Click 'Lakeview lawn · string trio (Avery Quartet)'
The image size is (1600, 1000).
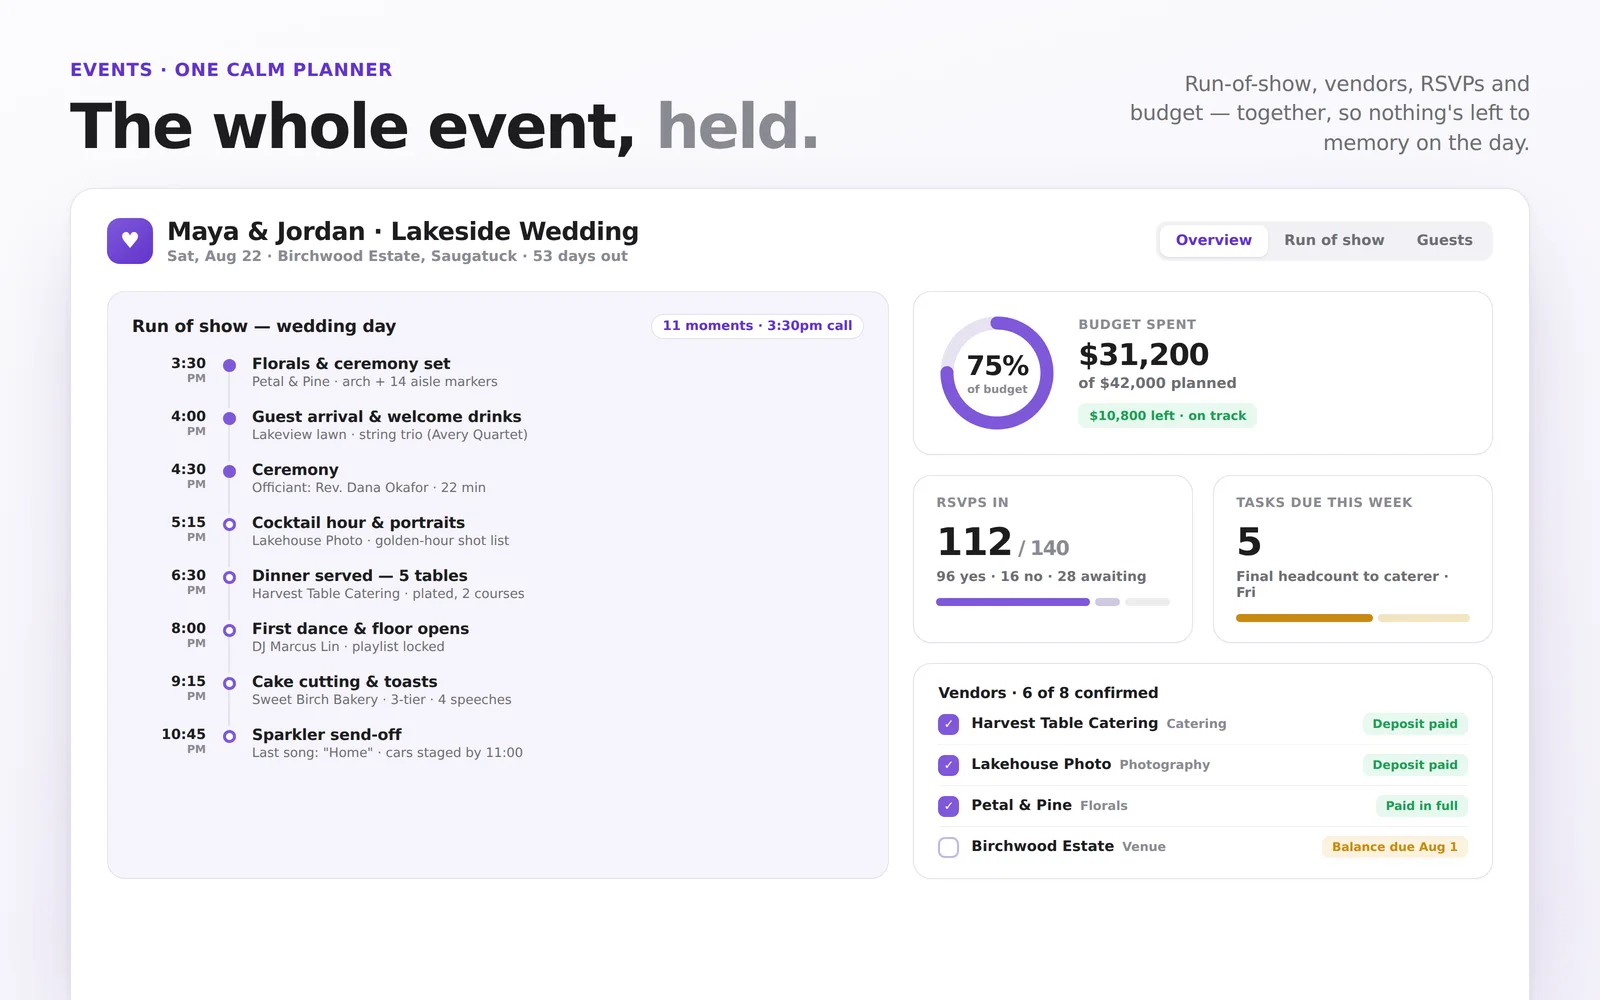(390, 435)
